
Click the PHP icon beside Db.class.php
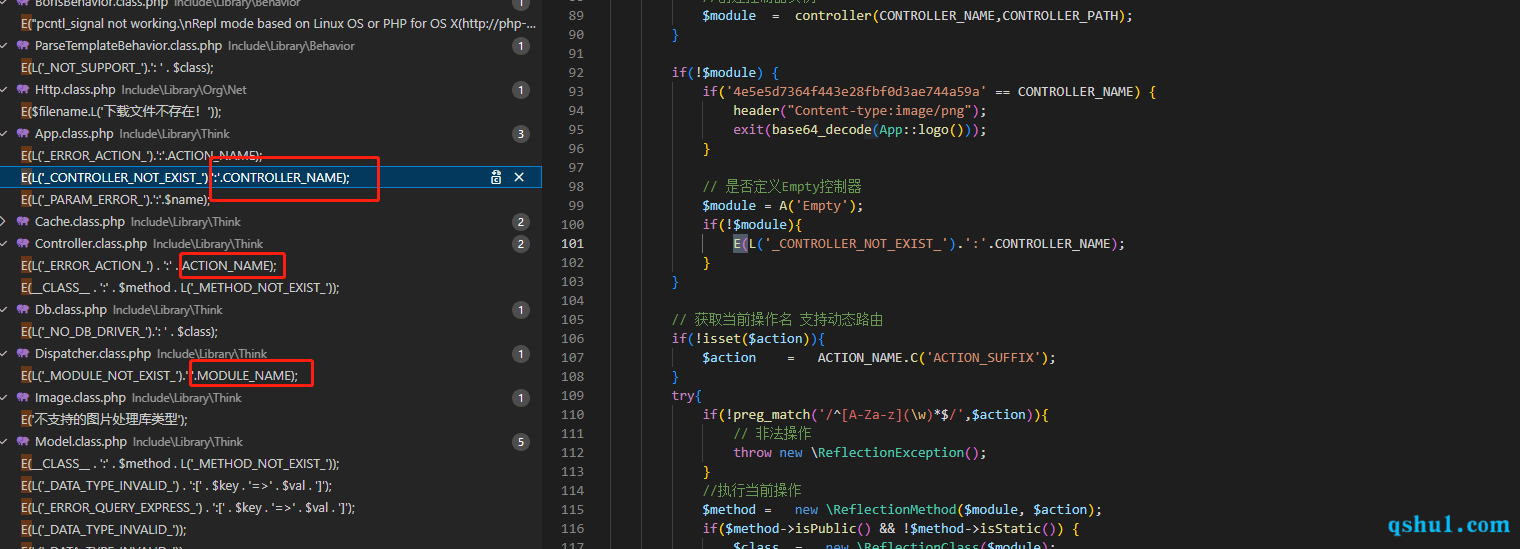pyautogui.click(x=22, y=310)
